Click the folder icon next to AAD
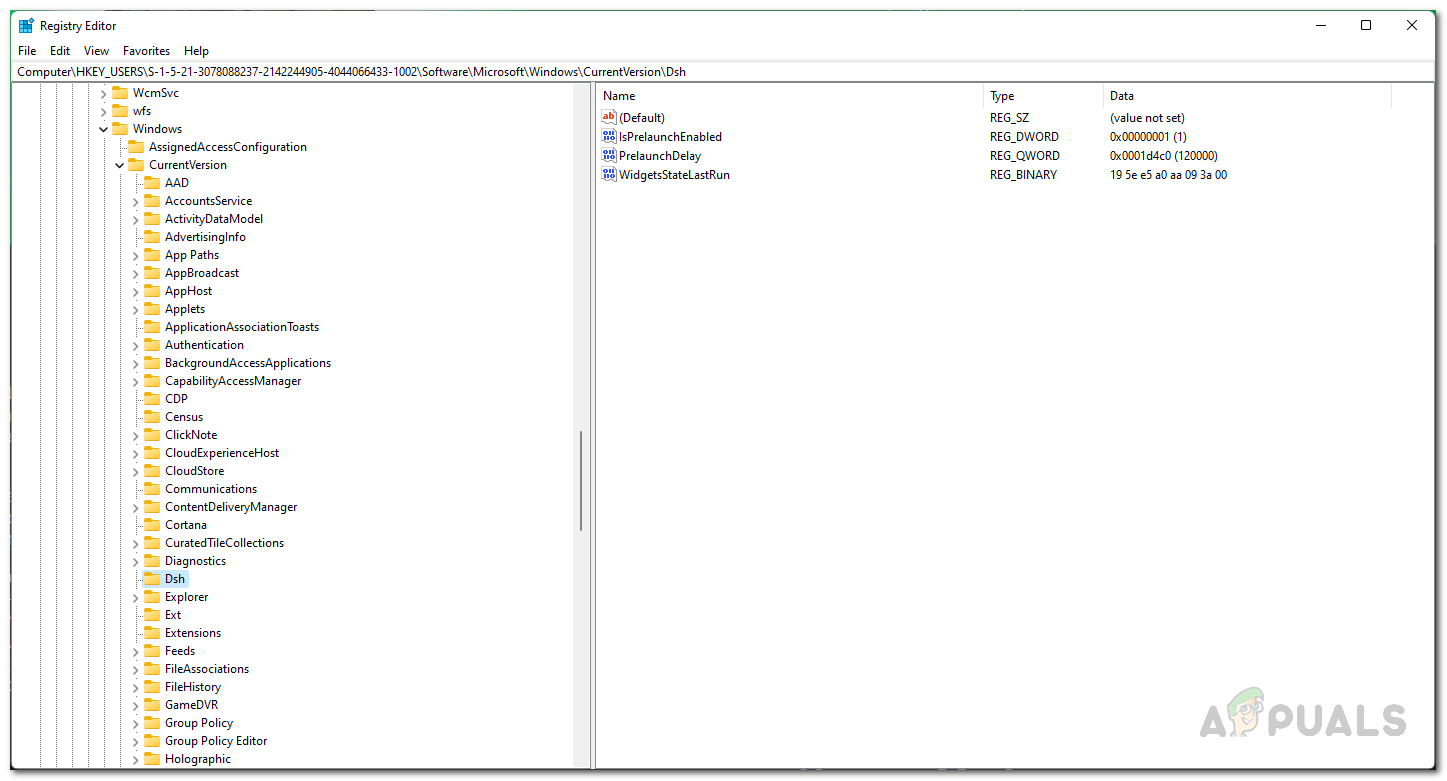Viewport: 1447px width, 781px height. (x=152, y=183)
